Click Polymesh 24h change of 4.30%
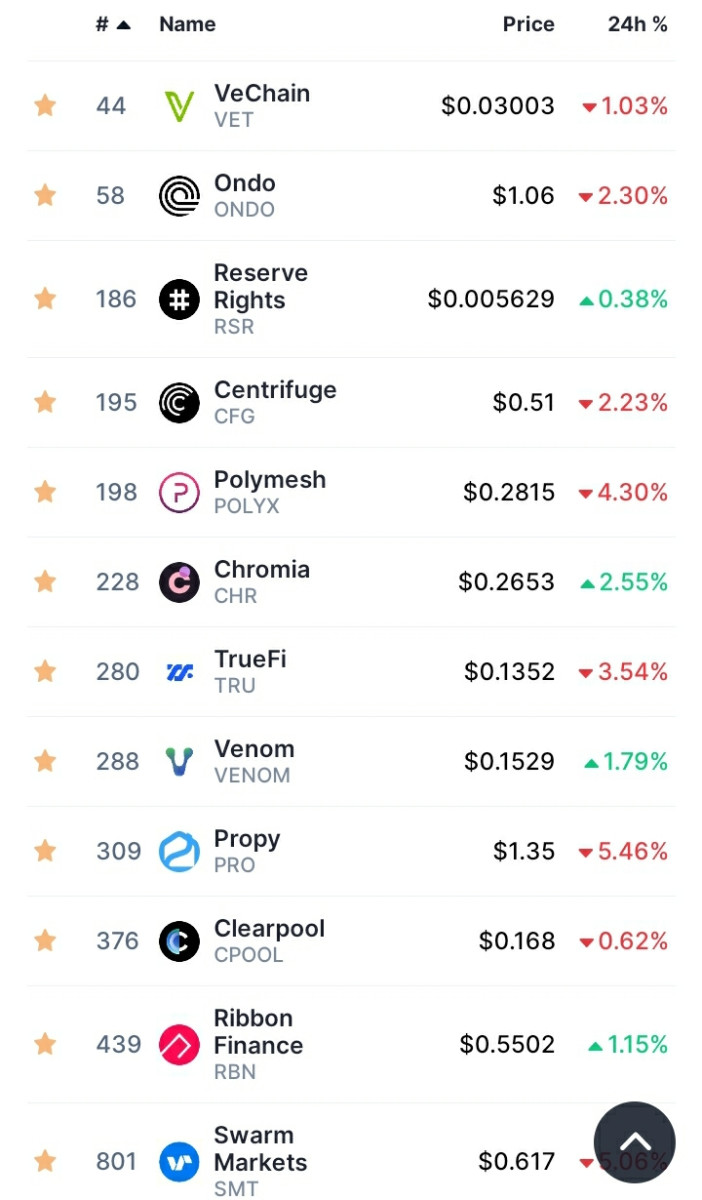702x1200 pixels. (x=623, y=492)
